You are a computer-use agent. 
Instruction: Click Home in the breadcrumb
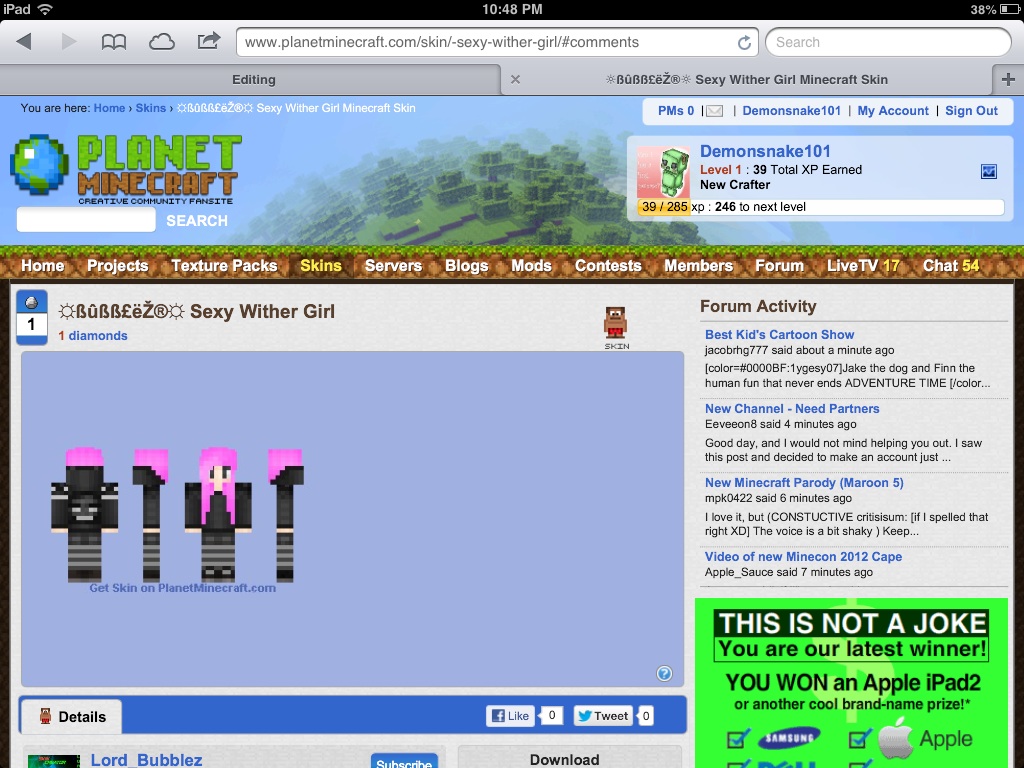[x=109, y=108]
